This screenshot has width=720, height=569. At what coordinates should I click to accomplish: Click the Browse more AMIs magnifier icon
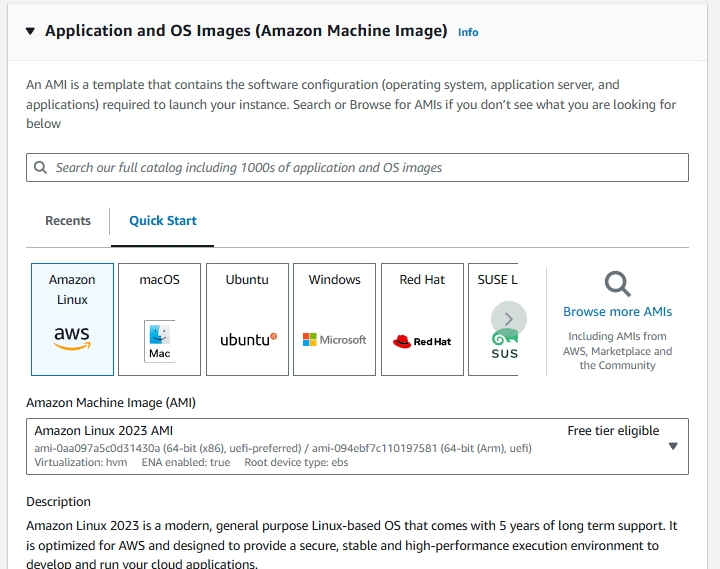pos(618,285)
